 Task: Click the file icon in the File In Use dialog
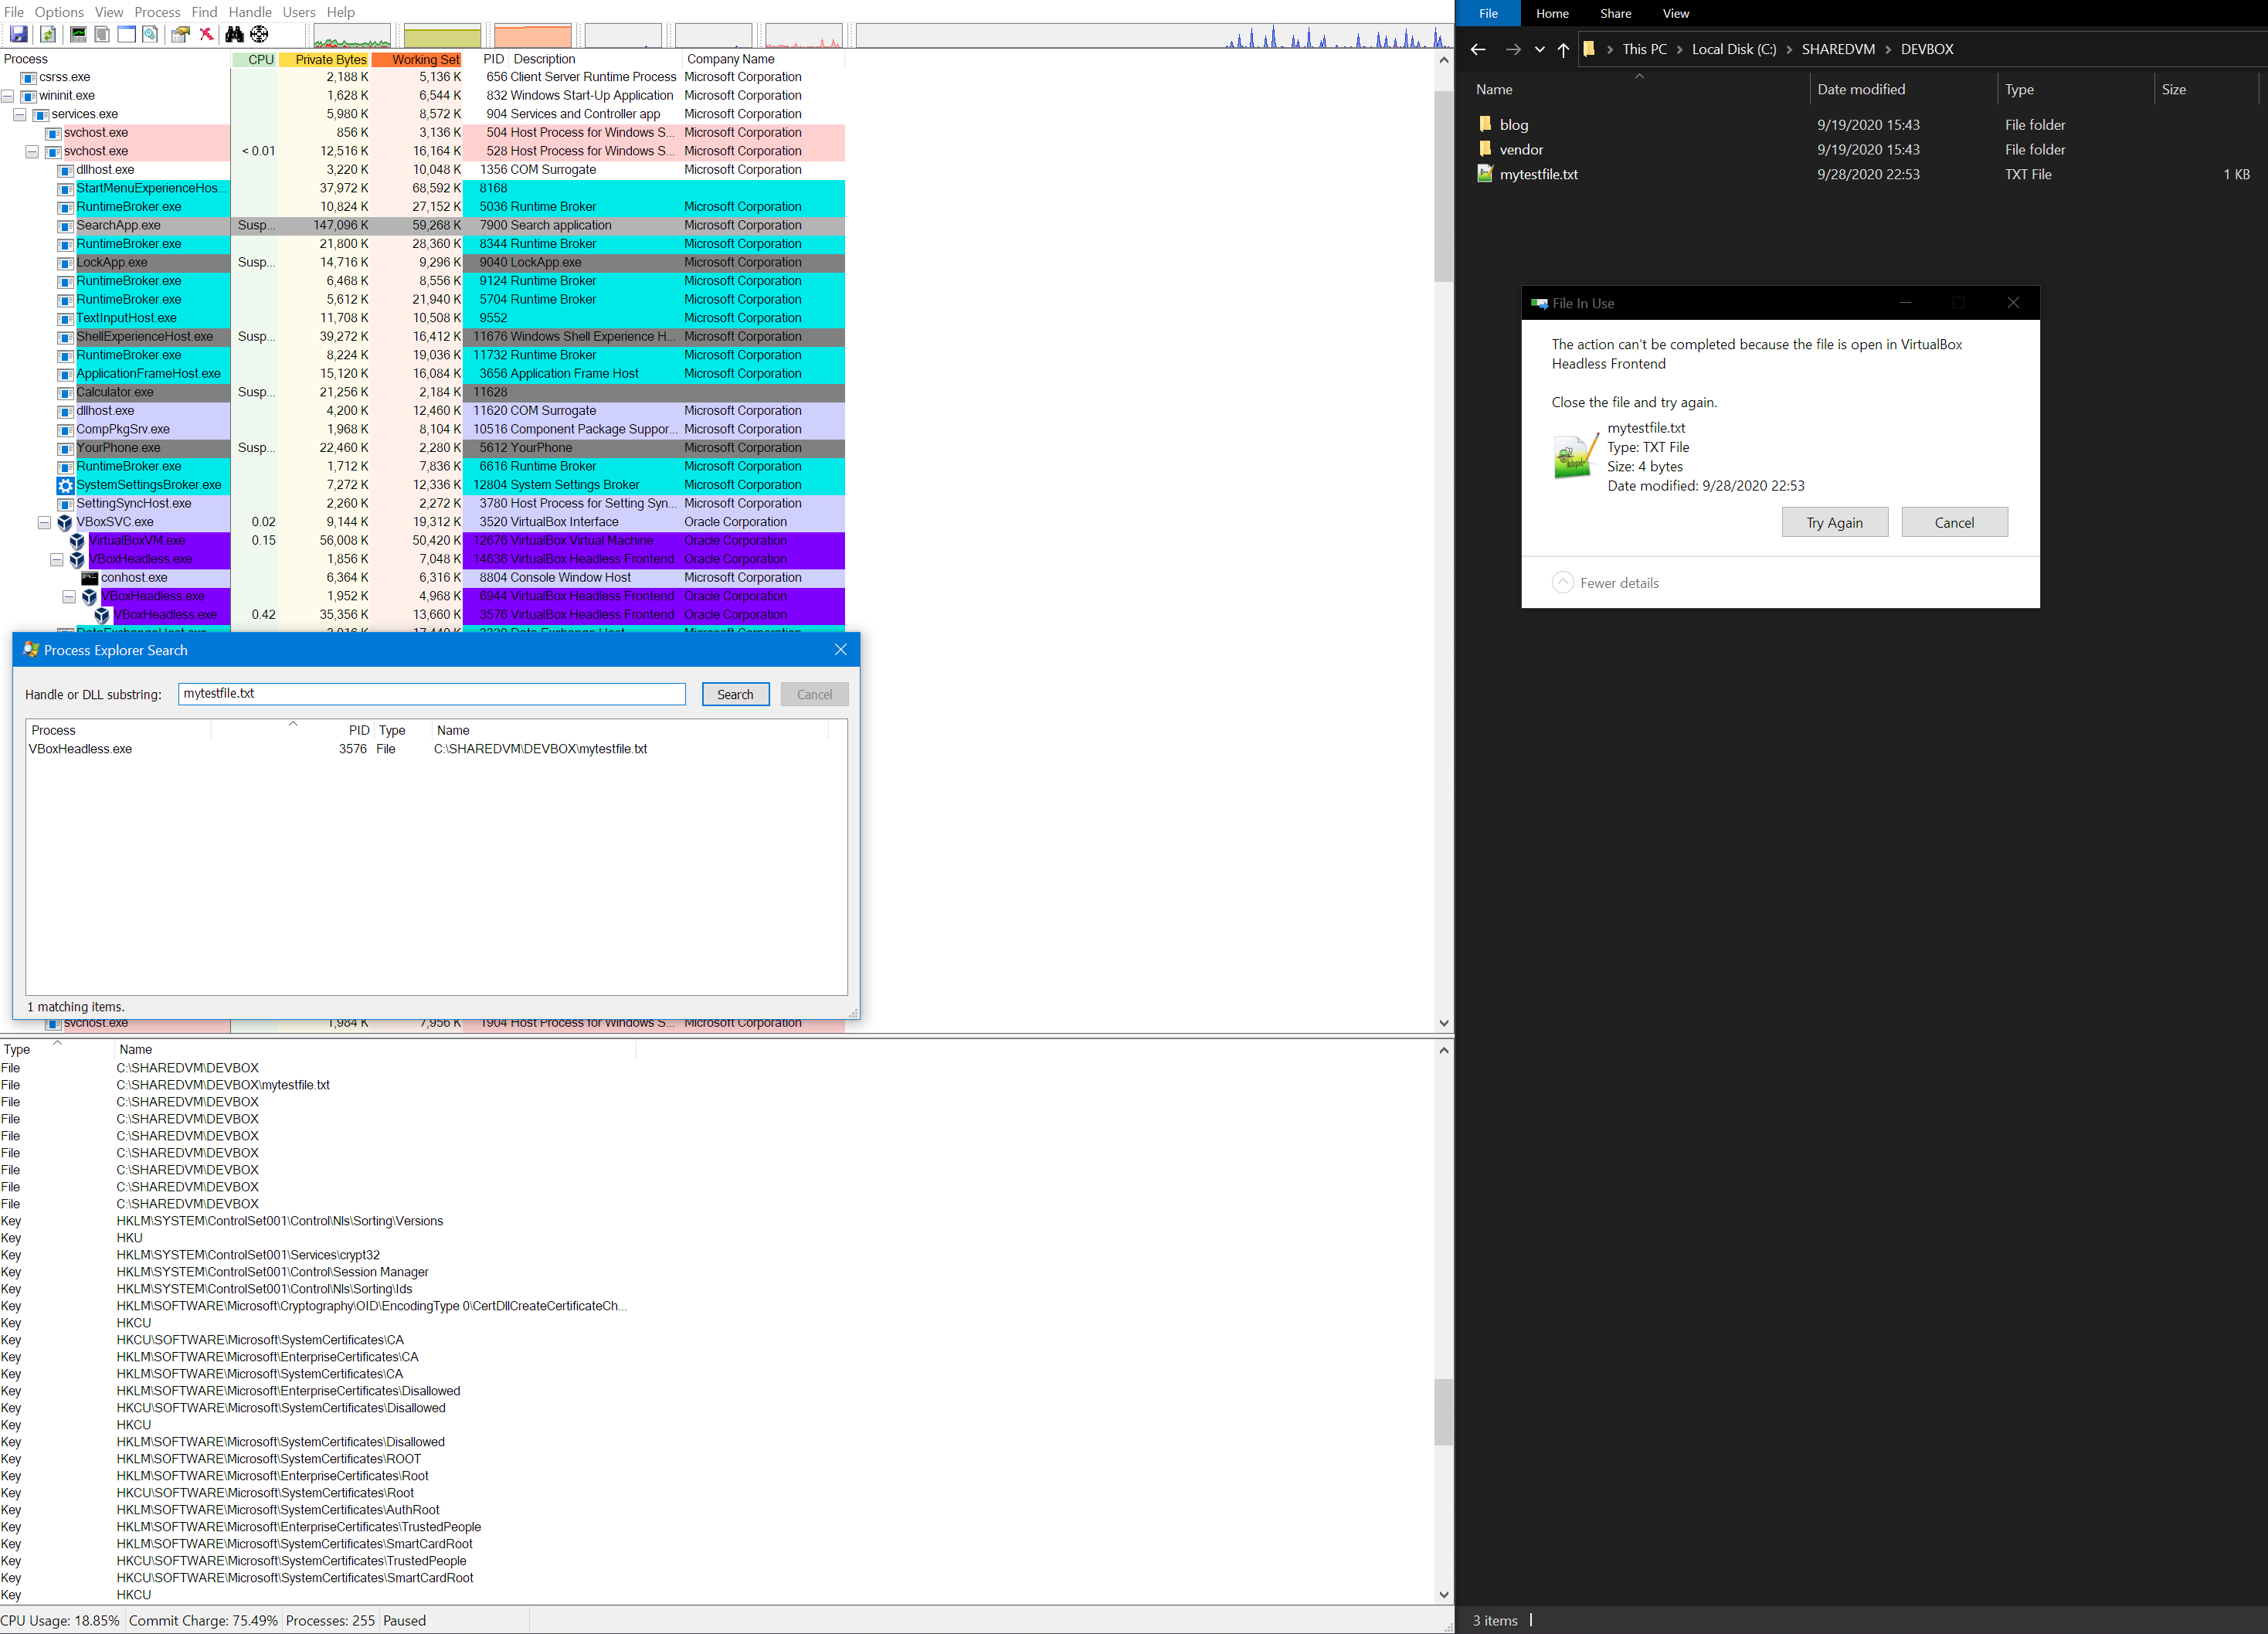click(1574, 456)
